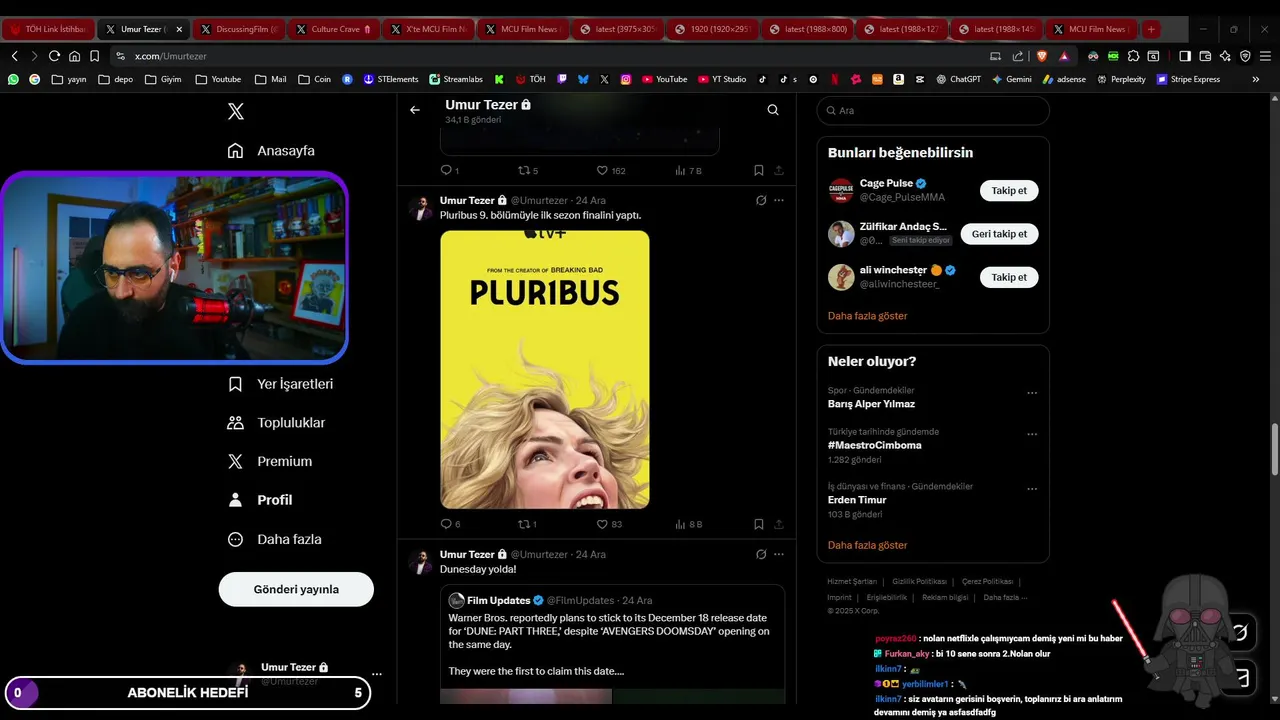Bookmark the Pluribus post
The height and width of the screenshot is (720, 1280).
coord(759,524)
